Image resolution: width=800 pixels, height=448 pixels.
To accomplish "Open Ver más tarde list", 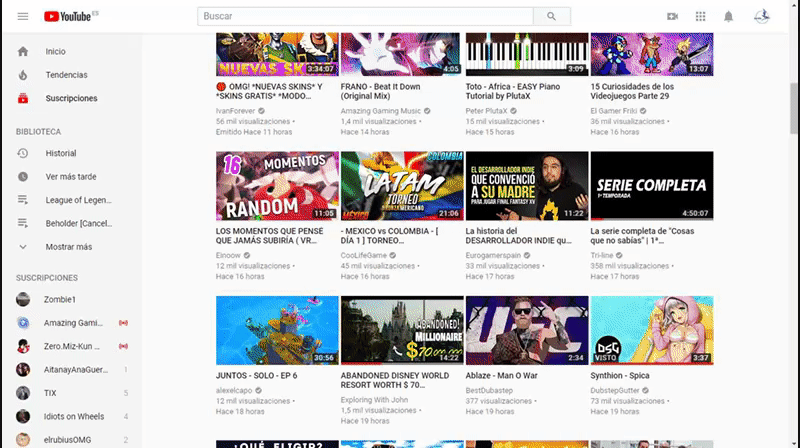I will click(71, 177).
